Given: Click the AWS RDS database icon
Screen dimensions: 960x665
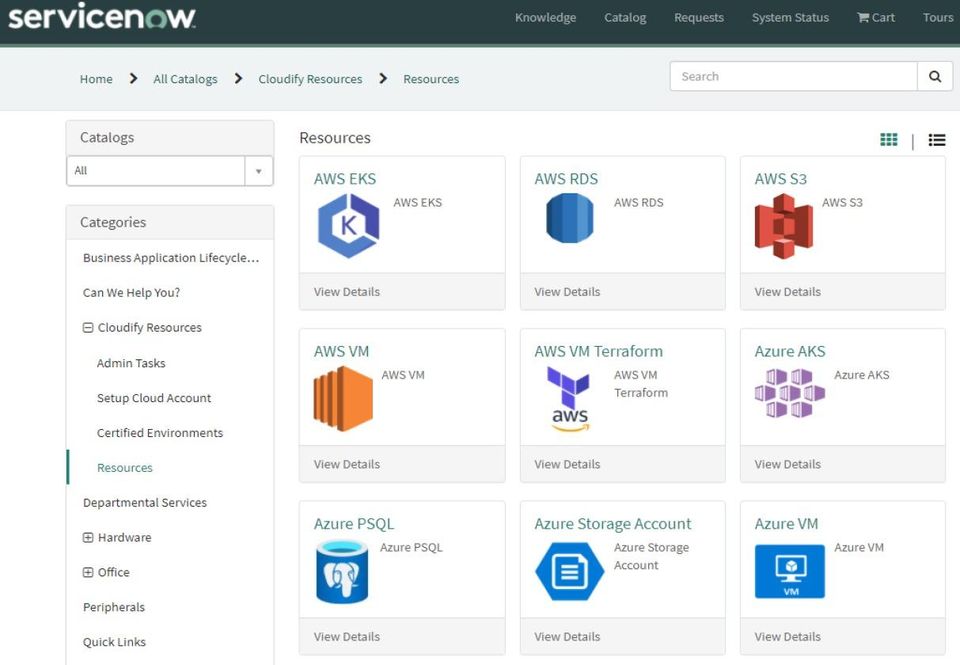Looking at the screenshot, I should point(569,218).
